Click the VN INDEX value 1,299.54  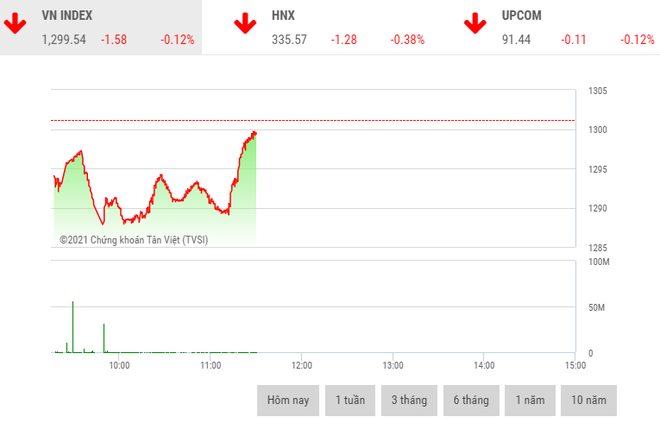click(64, 40)
